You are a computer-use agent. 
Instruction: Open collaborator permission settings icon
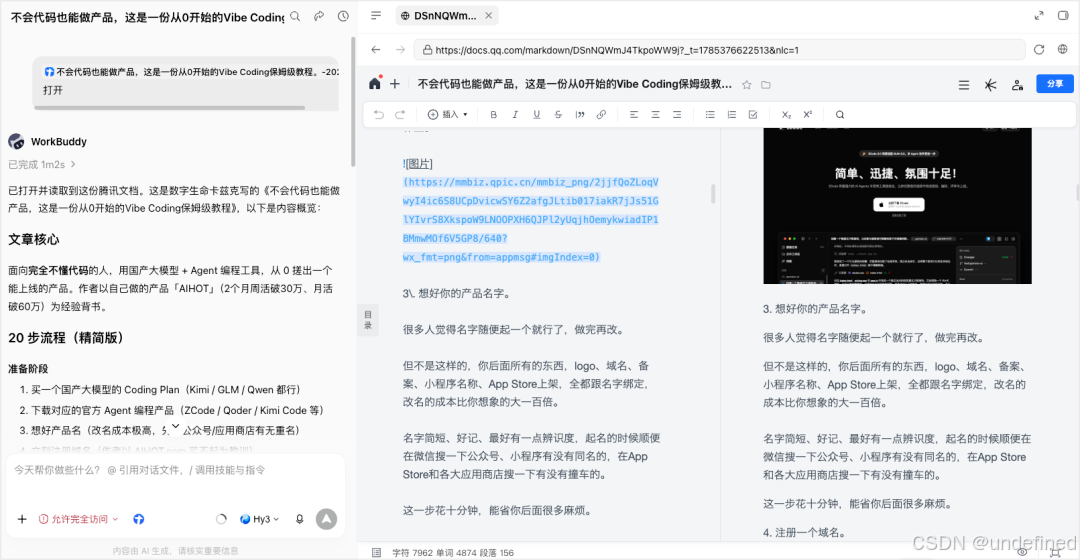(x=1017, y=85)
